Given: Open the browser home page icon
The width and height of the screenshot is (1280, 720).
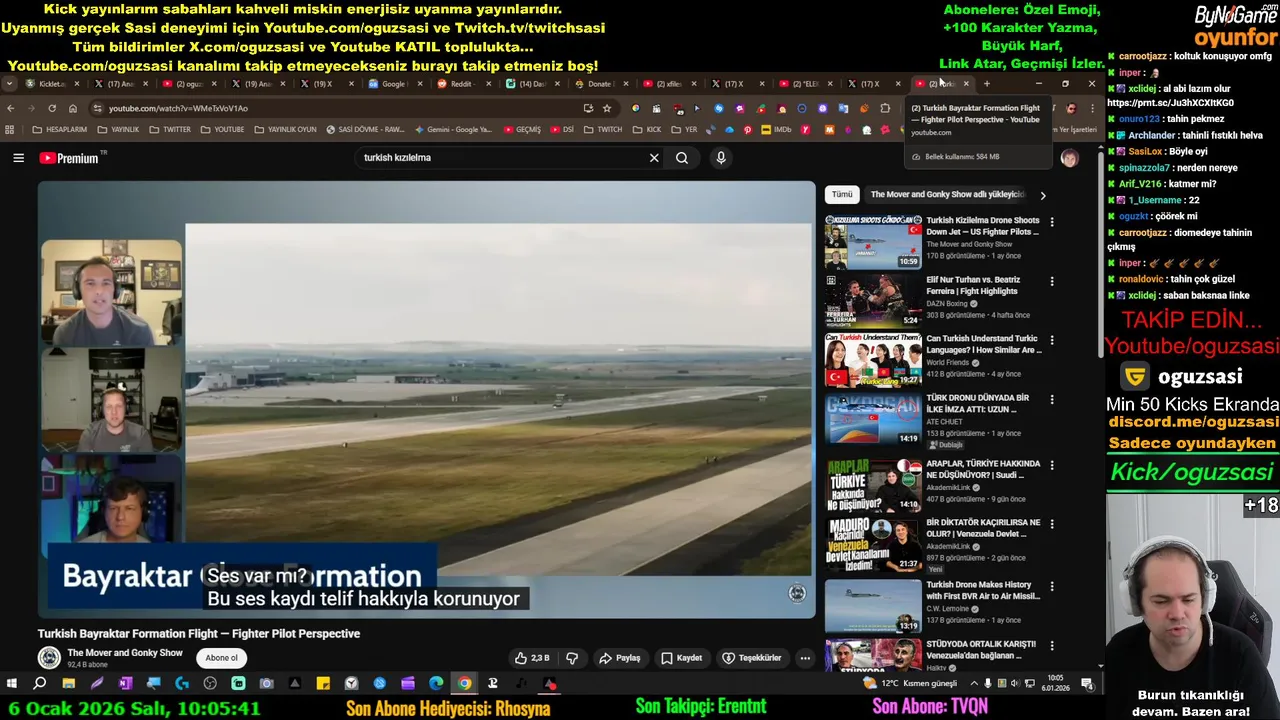Looking at the screenshot, I should pos(73,108).
